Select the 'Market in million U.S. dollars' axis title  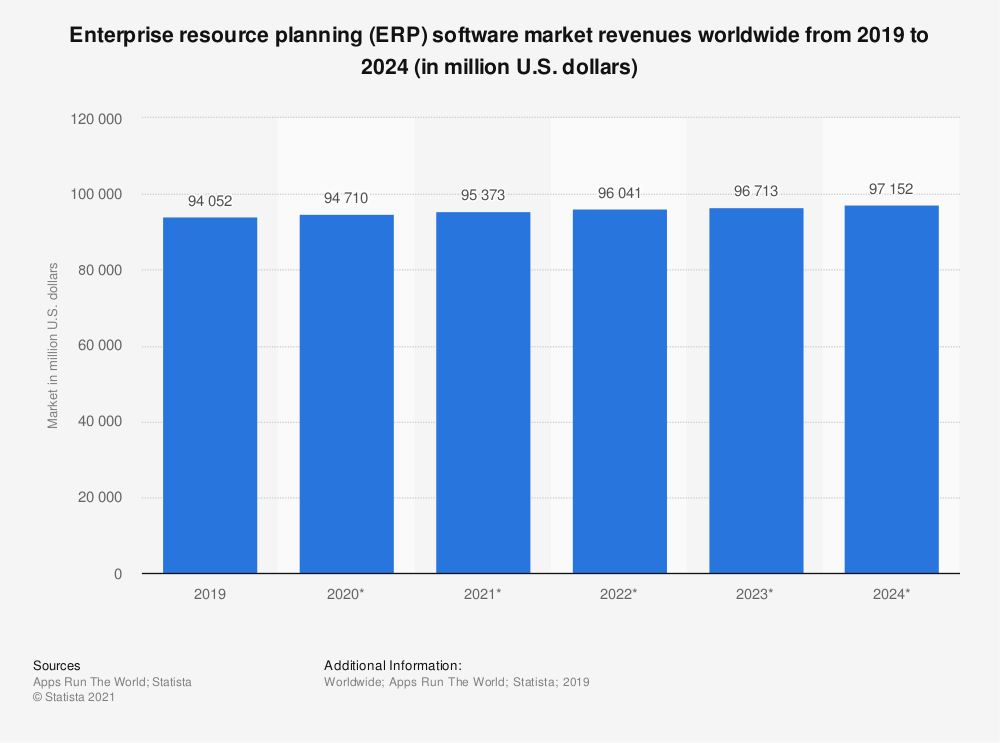point(53,345)
